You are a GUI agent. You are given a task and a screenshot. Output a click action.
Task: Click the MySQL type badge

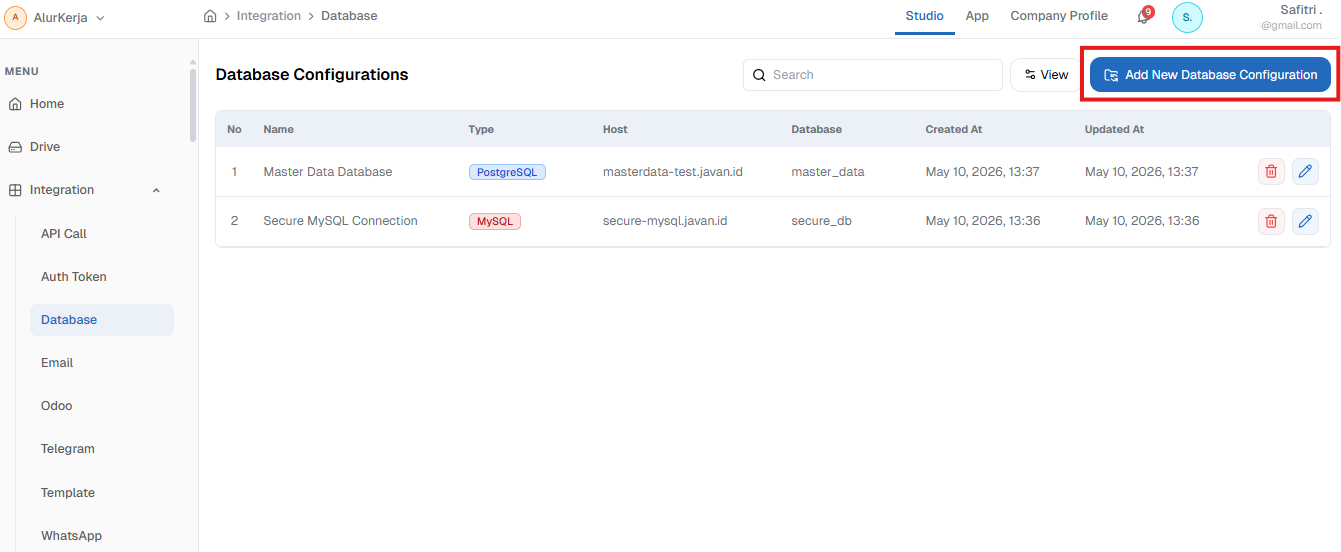[x=495, y=221]
